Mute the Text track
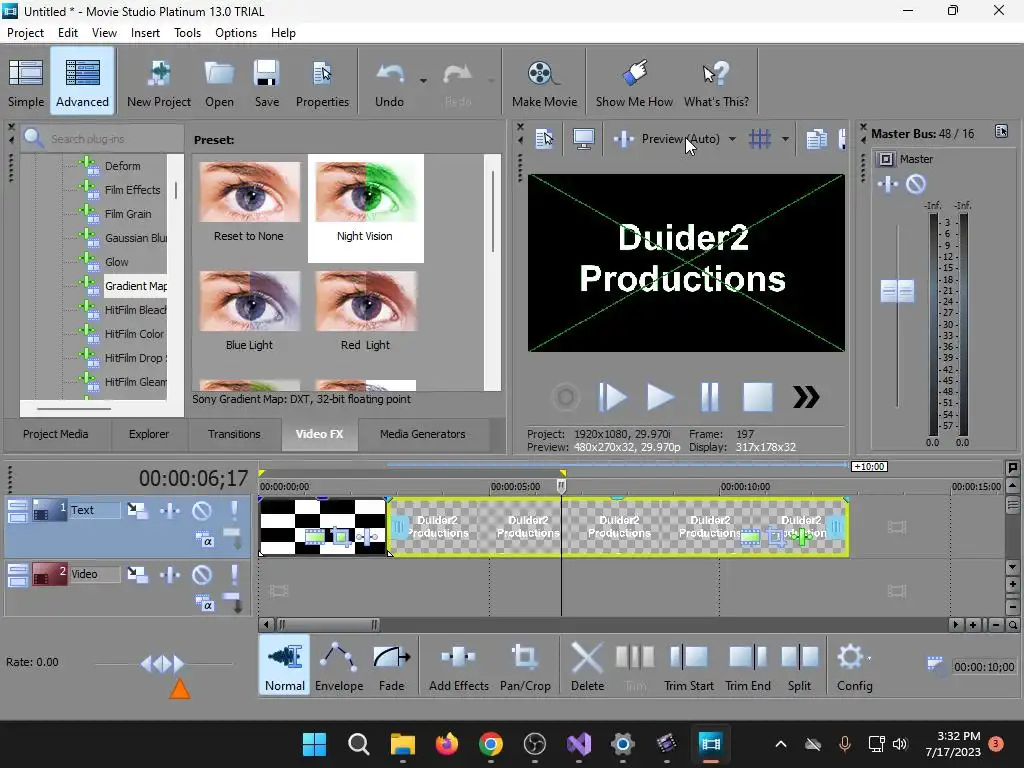Image resolution: width=1024 pixels, height=768 pixels. 202,510
